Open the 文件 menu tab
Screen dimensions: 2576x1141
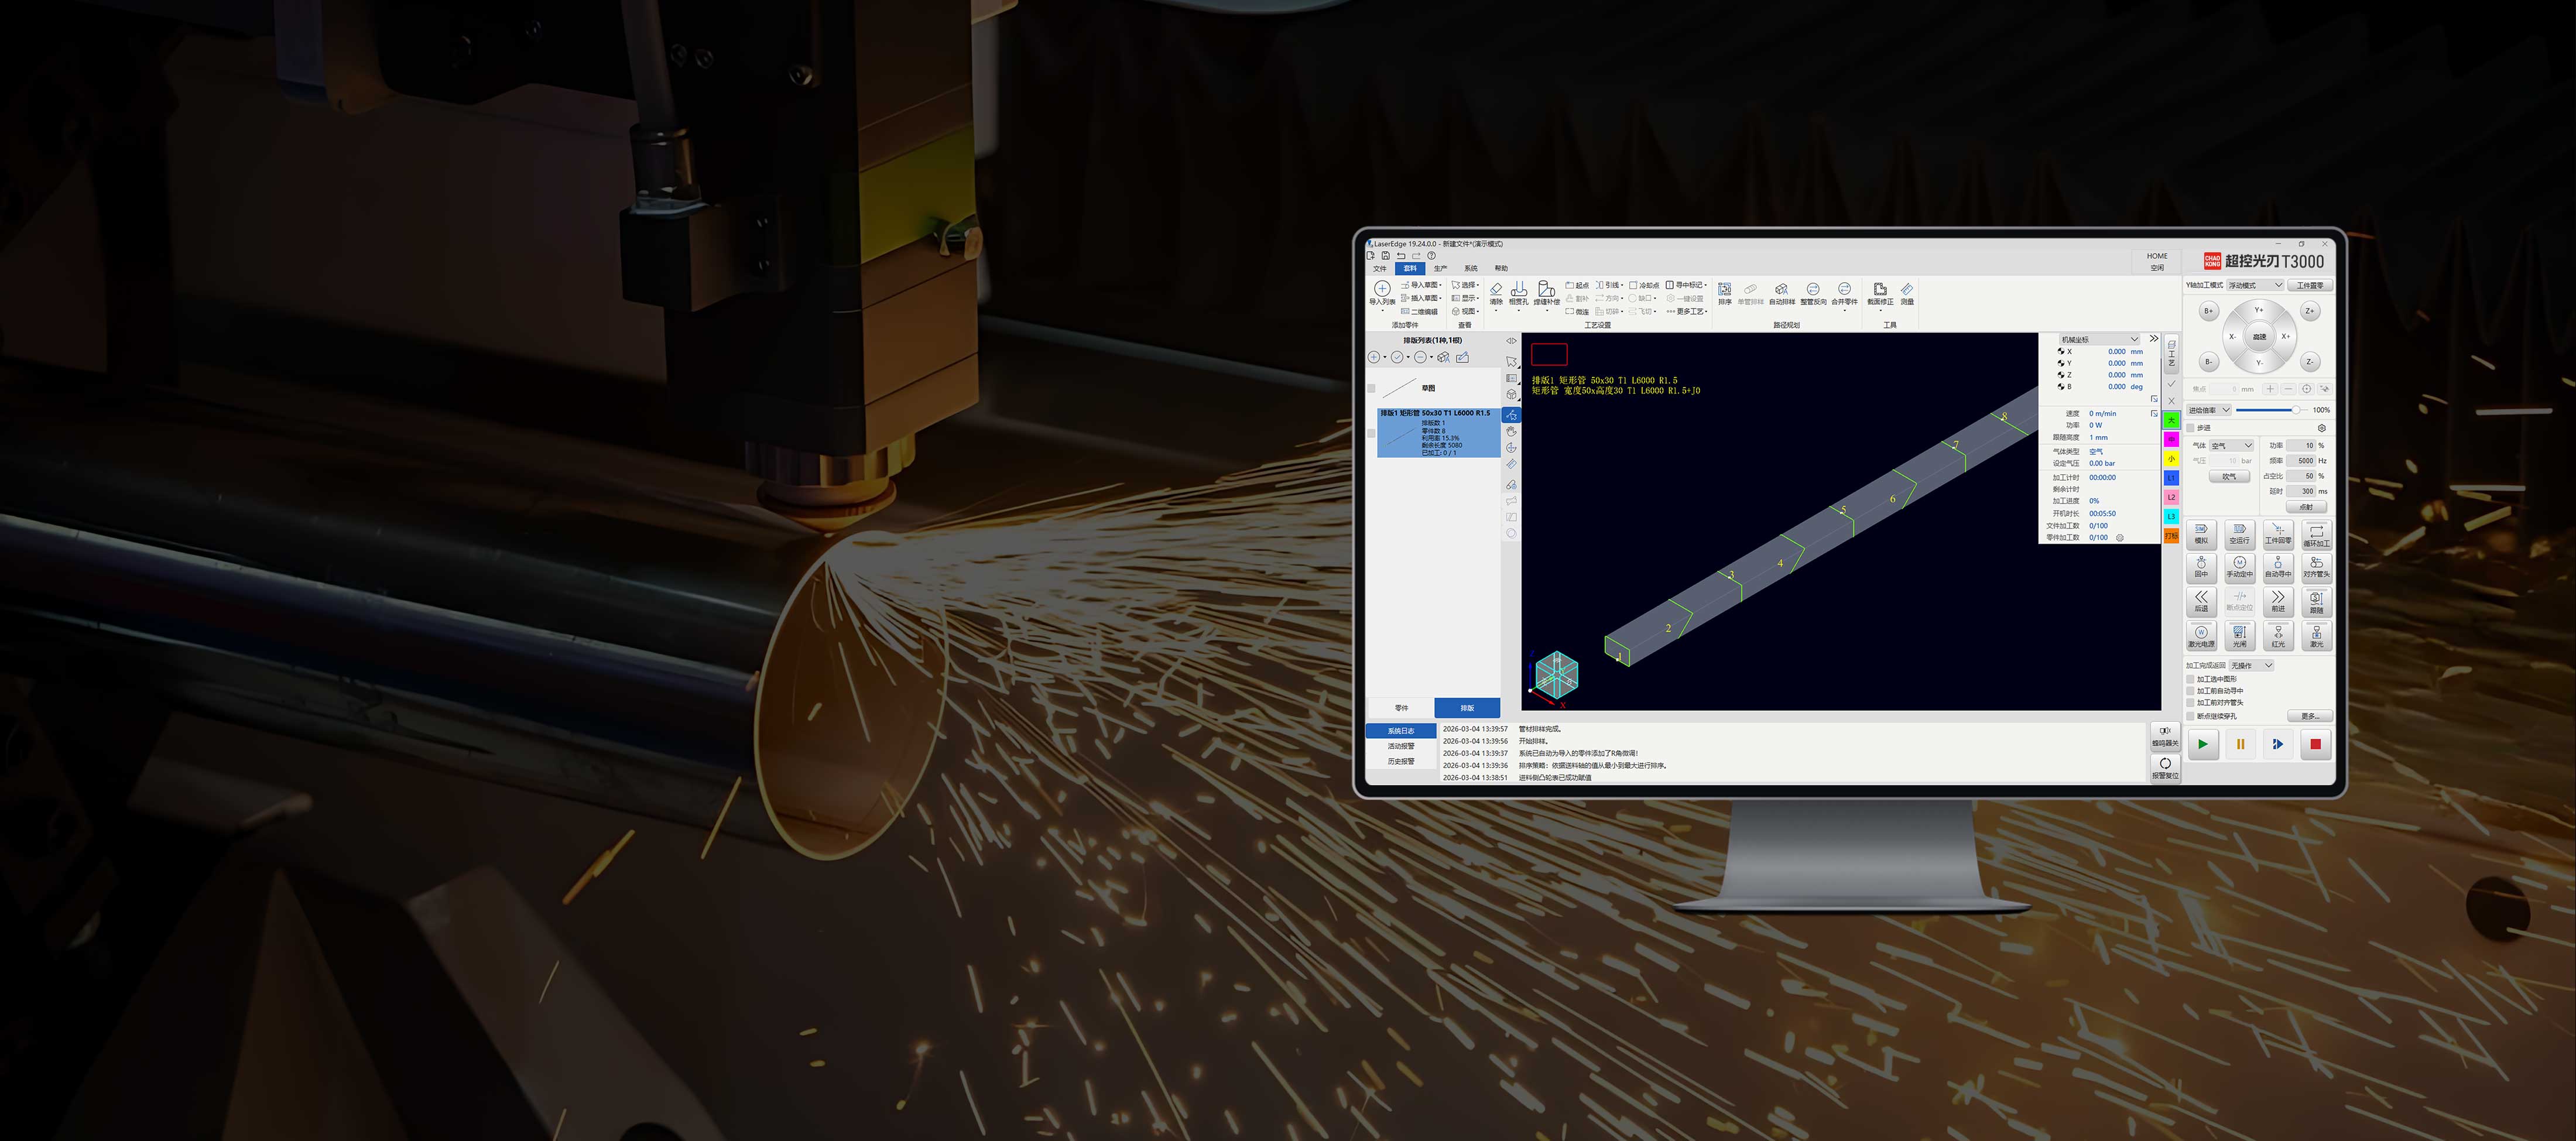1380,268
